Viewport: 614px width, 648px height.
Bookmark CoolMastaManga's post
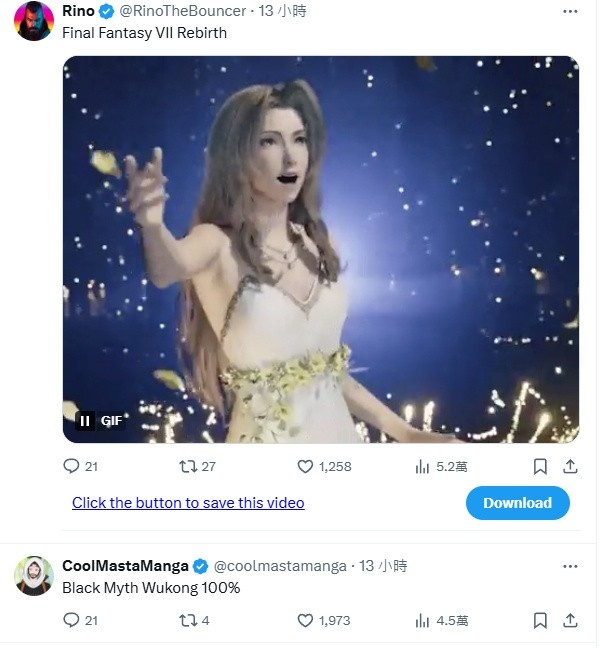point(540,620)
